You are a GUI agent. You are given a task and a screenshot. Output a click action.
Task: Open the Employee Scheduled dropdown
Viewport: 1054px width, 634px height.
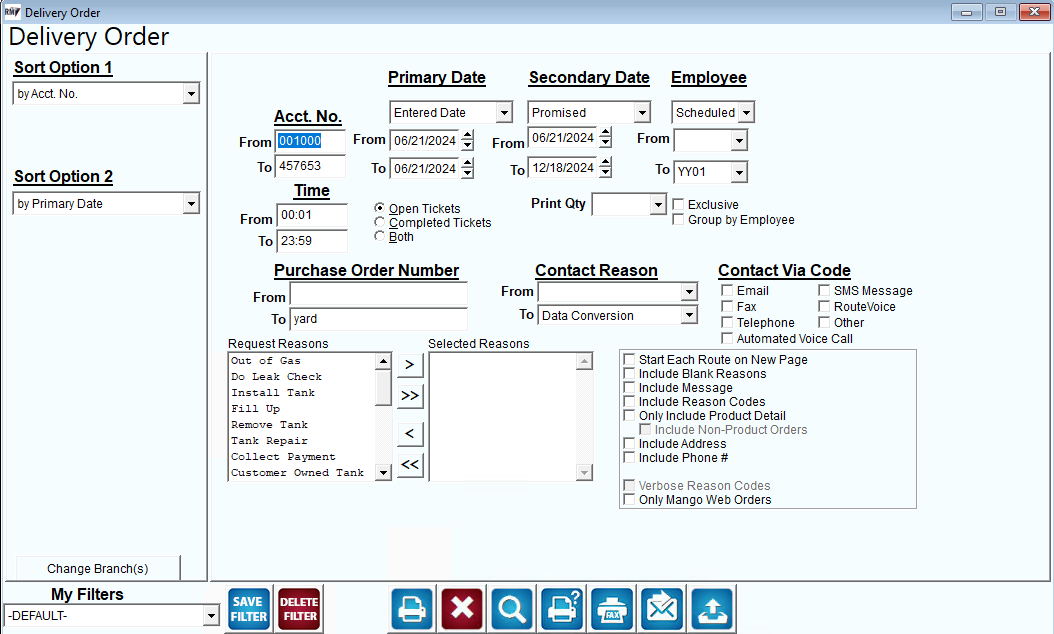pos(745,112)
